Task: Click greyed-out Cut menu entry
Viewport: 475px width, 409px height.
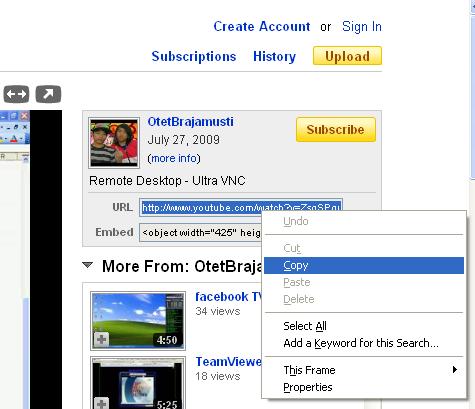Action: click(x=364, y=248)
